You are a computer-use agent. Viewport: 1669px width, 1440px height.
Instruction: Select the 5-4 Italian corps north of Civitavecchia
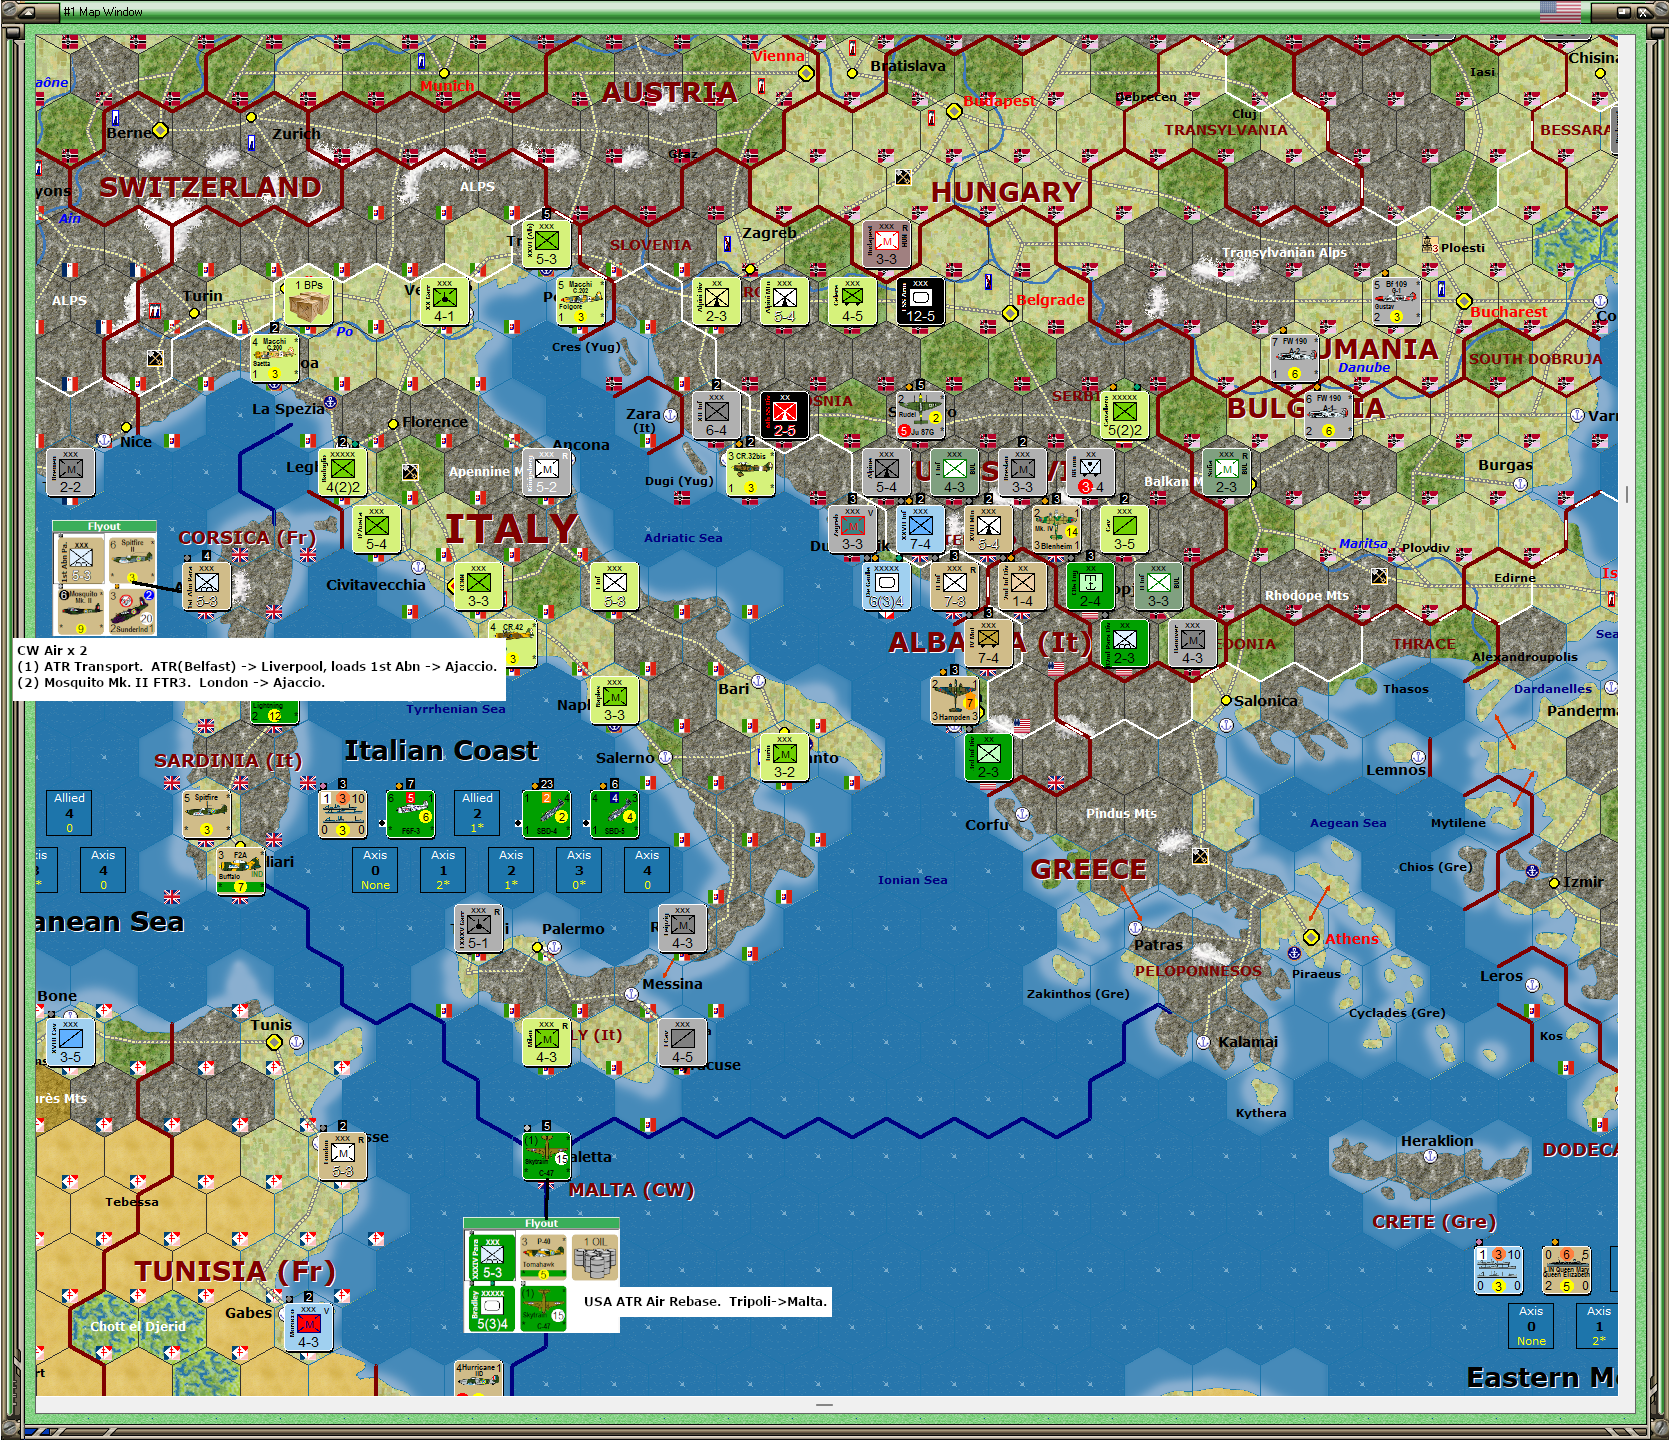(376, 529)
